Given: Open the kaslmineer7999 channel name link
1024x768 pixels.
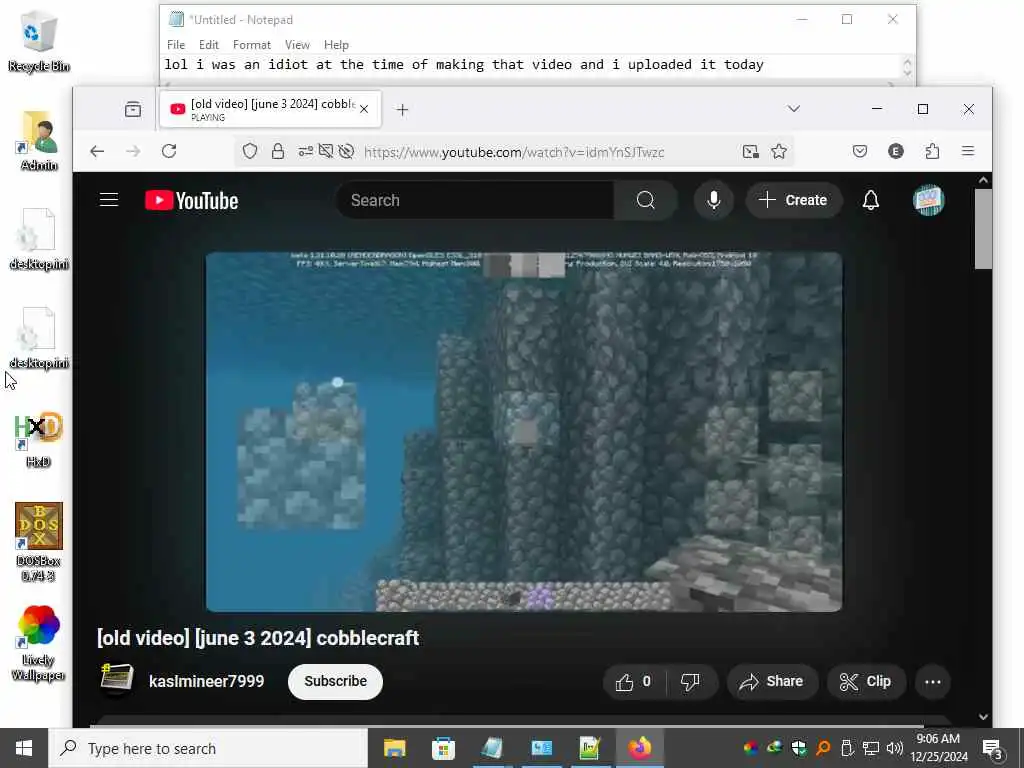Looking at the screenshot, I should pos(206,681).
